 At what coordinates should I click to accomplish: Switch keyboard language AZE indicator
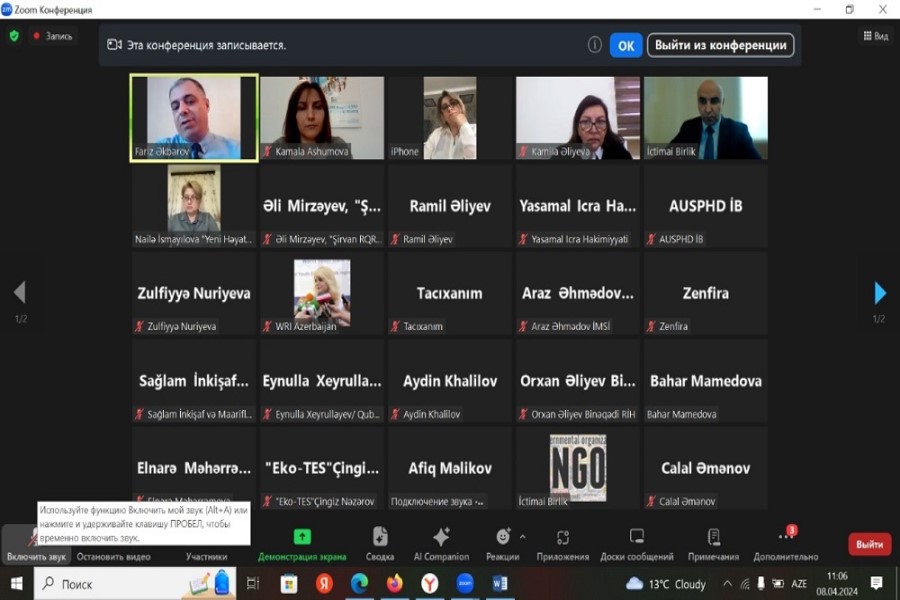point(799,584)
